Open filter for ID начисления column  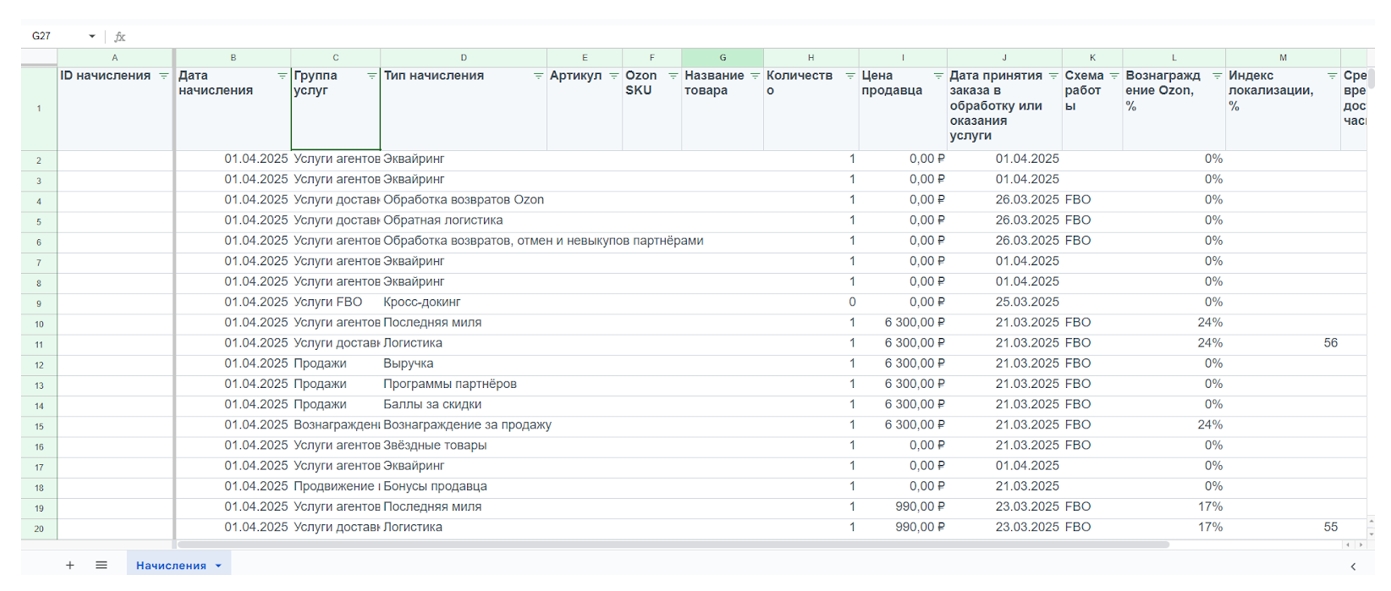[x=164, y=76]
